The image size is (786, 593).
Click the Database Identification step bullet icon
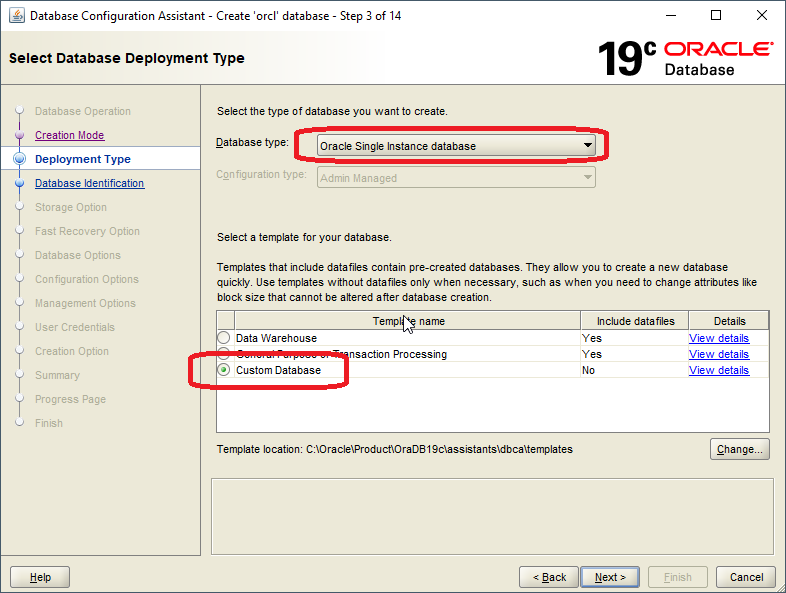point(19,183)
